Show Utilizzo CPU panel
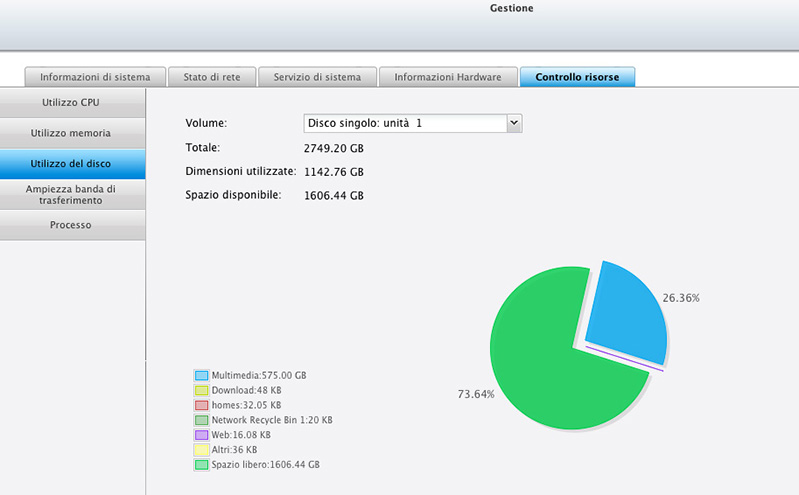This screenshot has width=799, height=495. coord(71,103)
